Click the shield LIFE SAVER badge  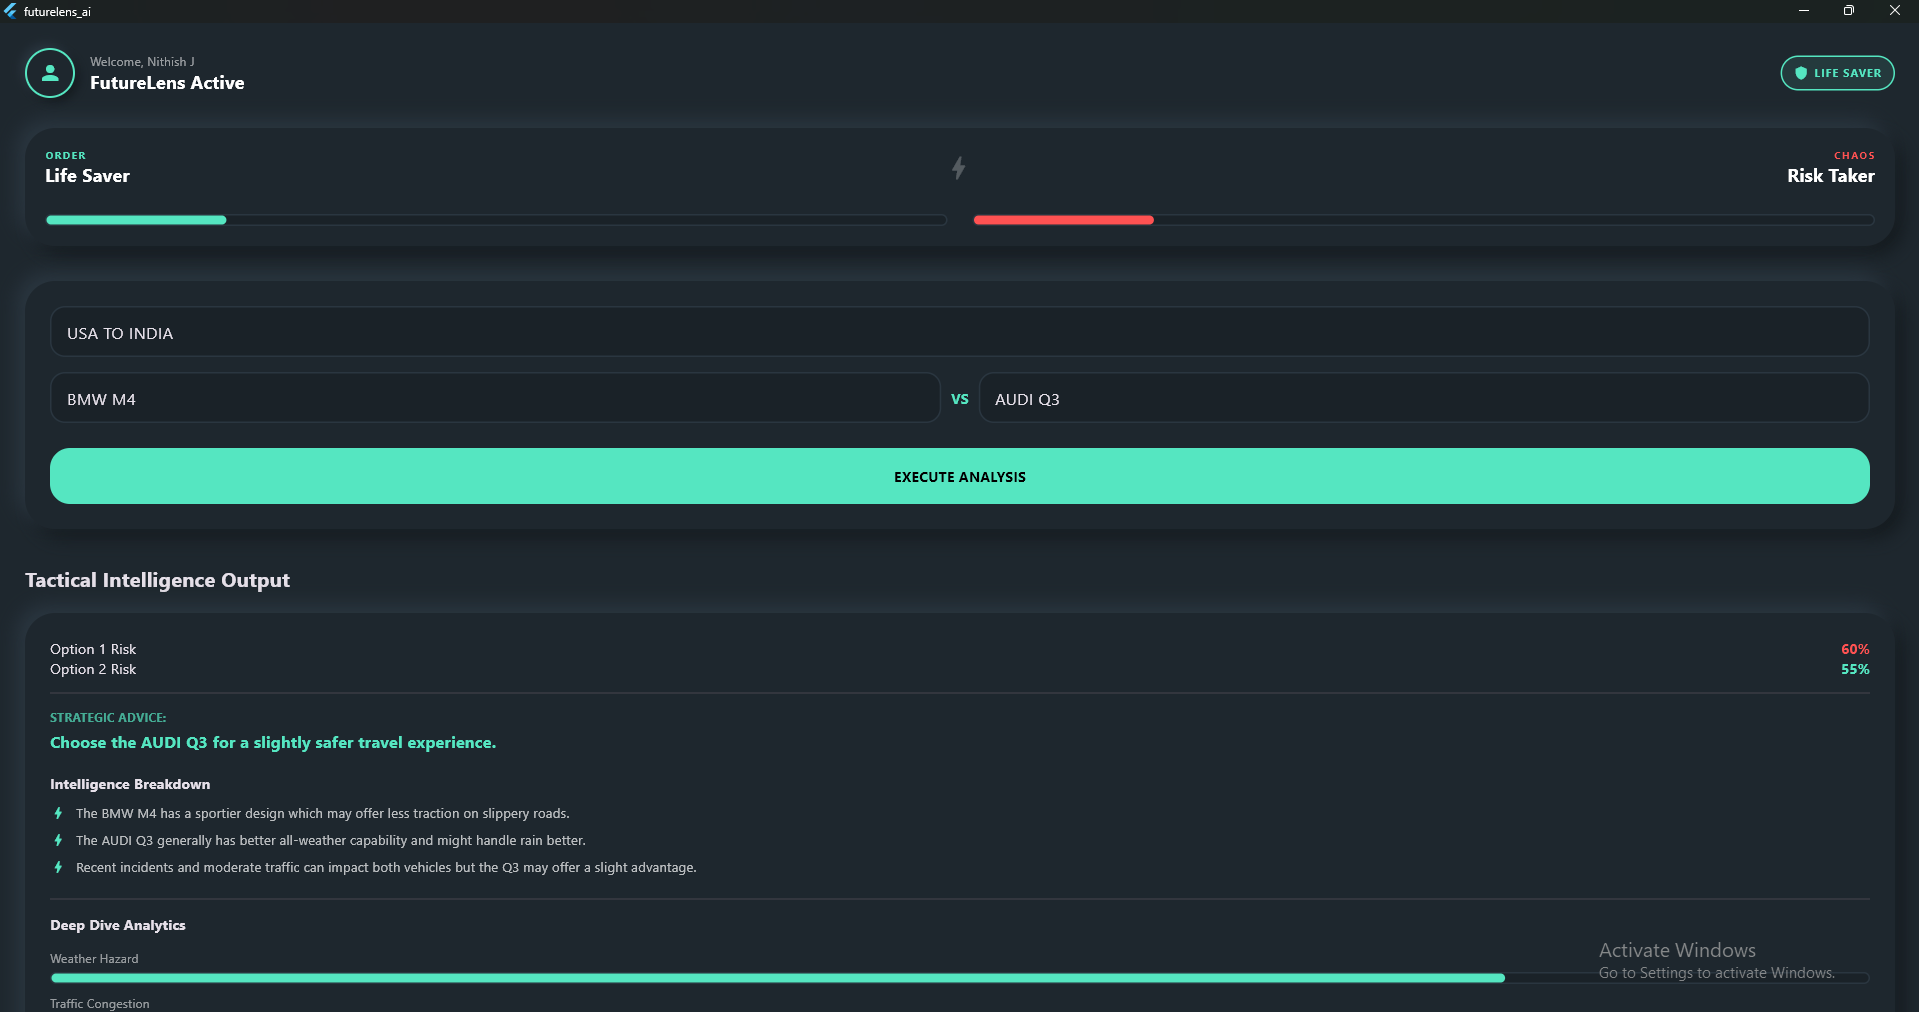point(1837,73)
